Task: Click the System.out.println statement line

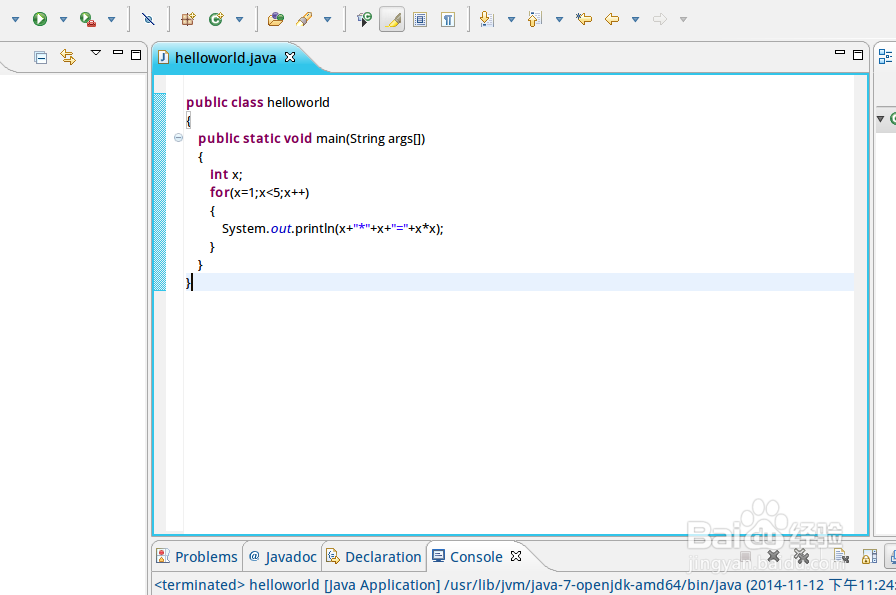Action: coord(333,229)
